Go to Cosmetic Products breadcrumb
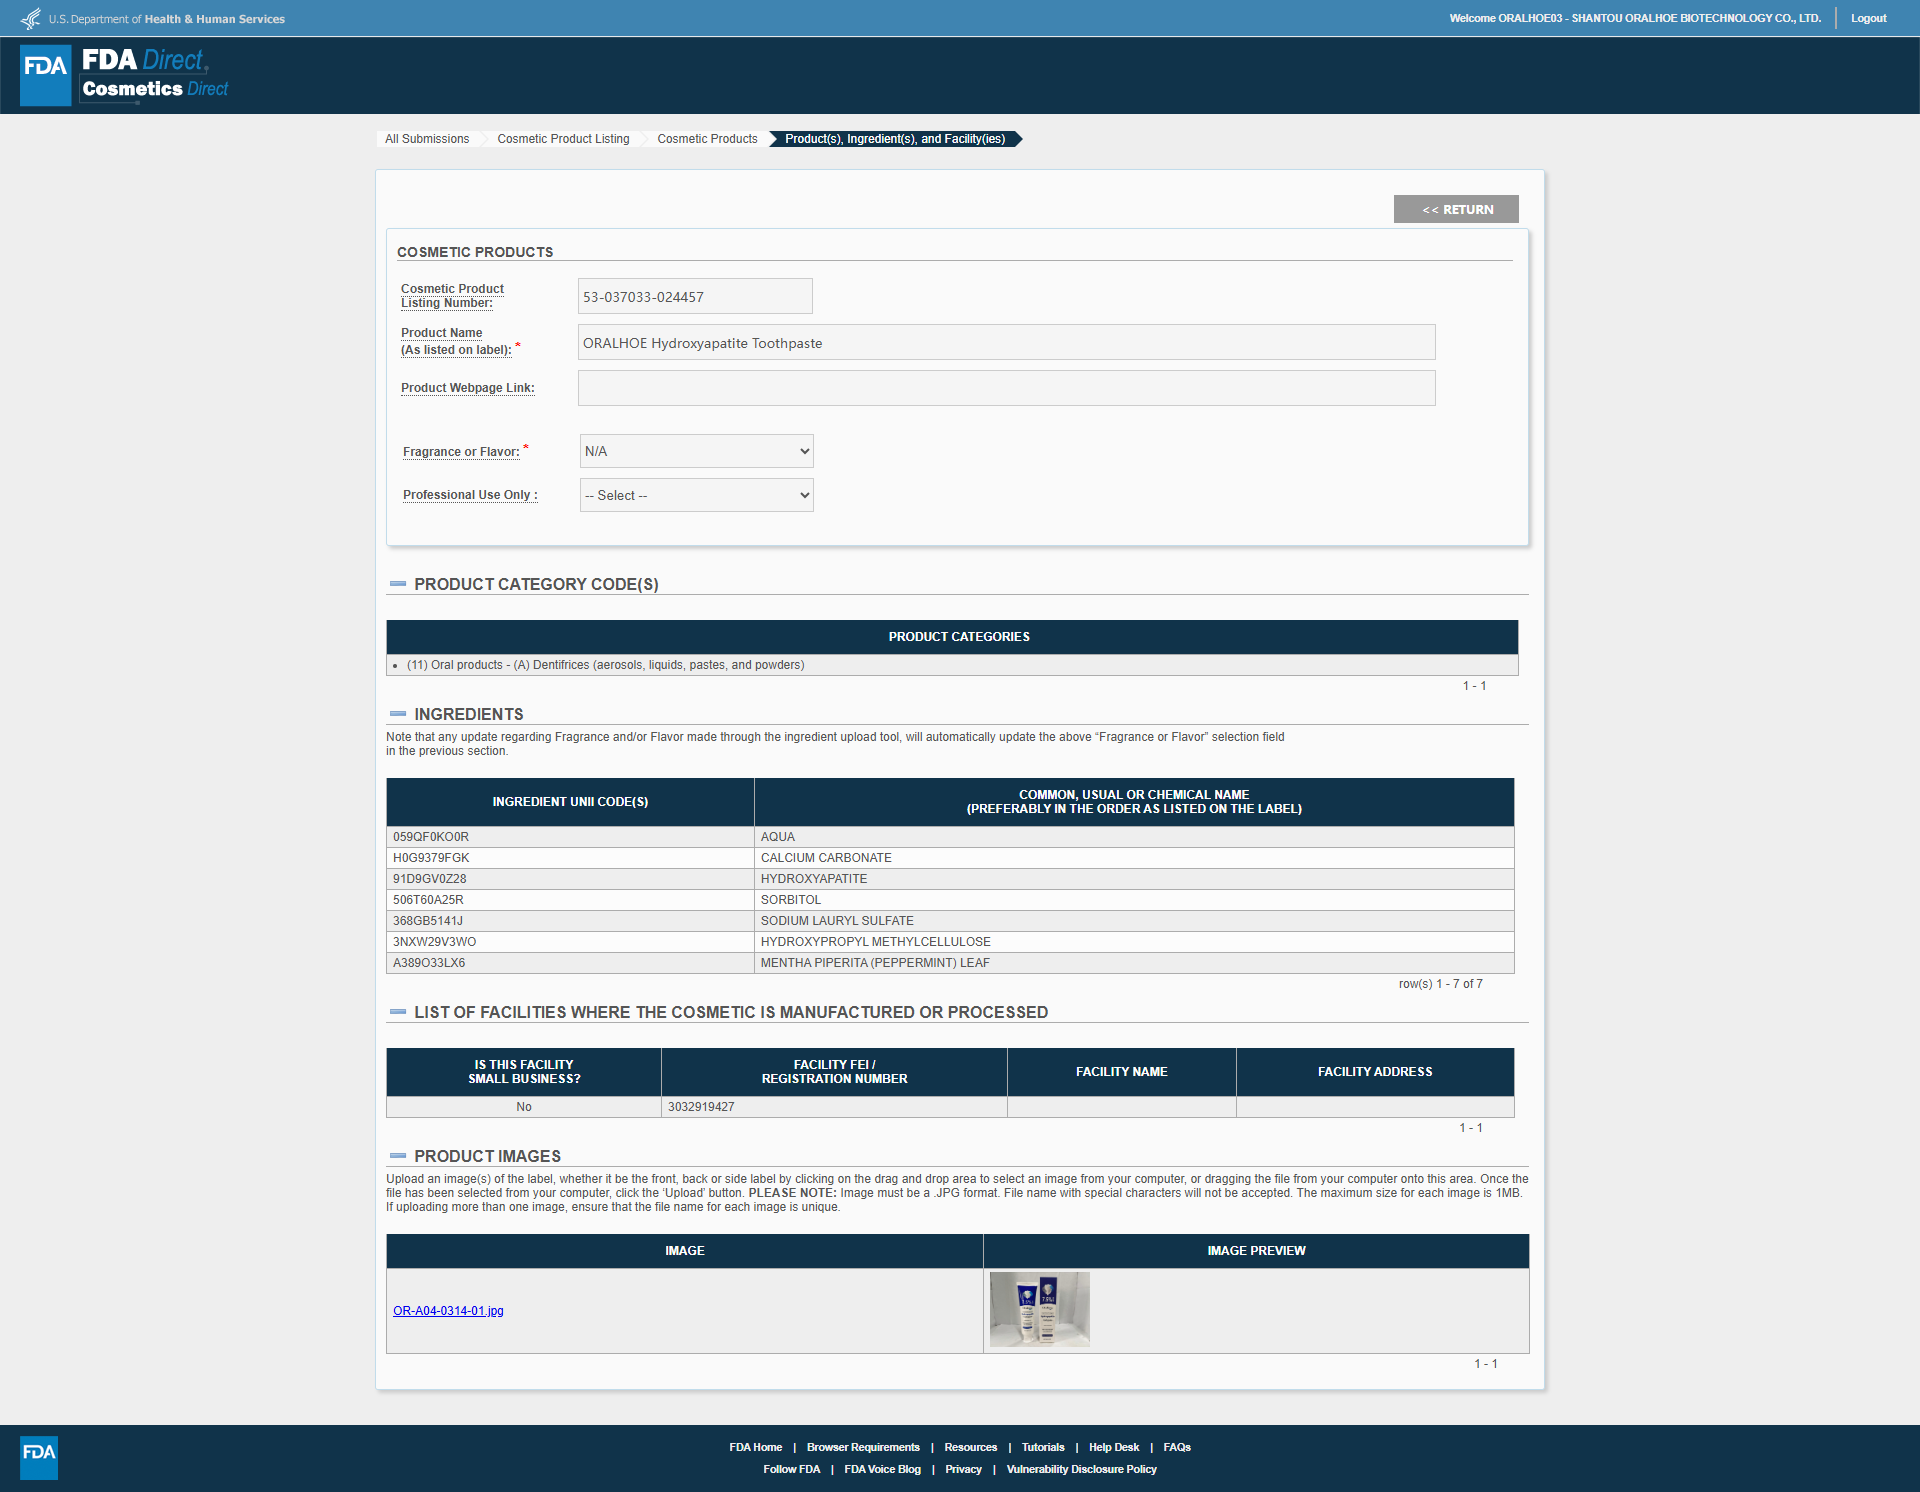Image resolution: width=1920 pixels, height=1492 pixels. (x=707, y=139)
